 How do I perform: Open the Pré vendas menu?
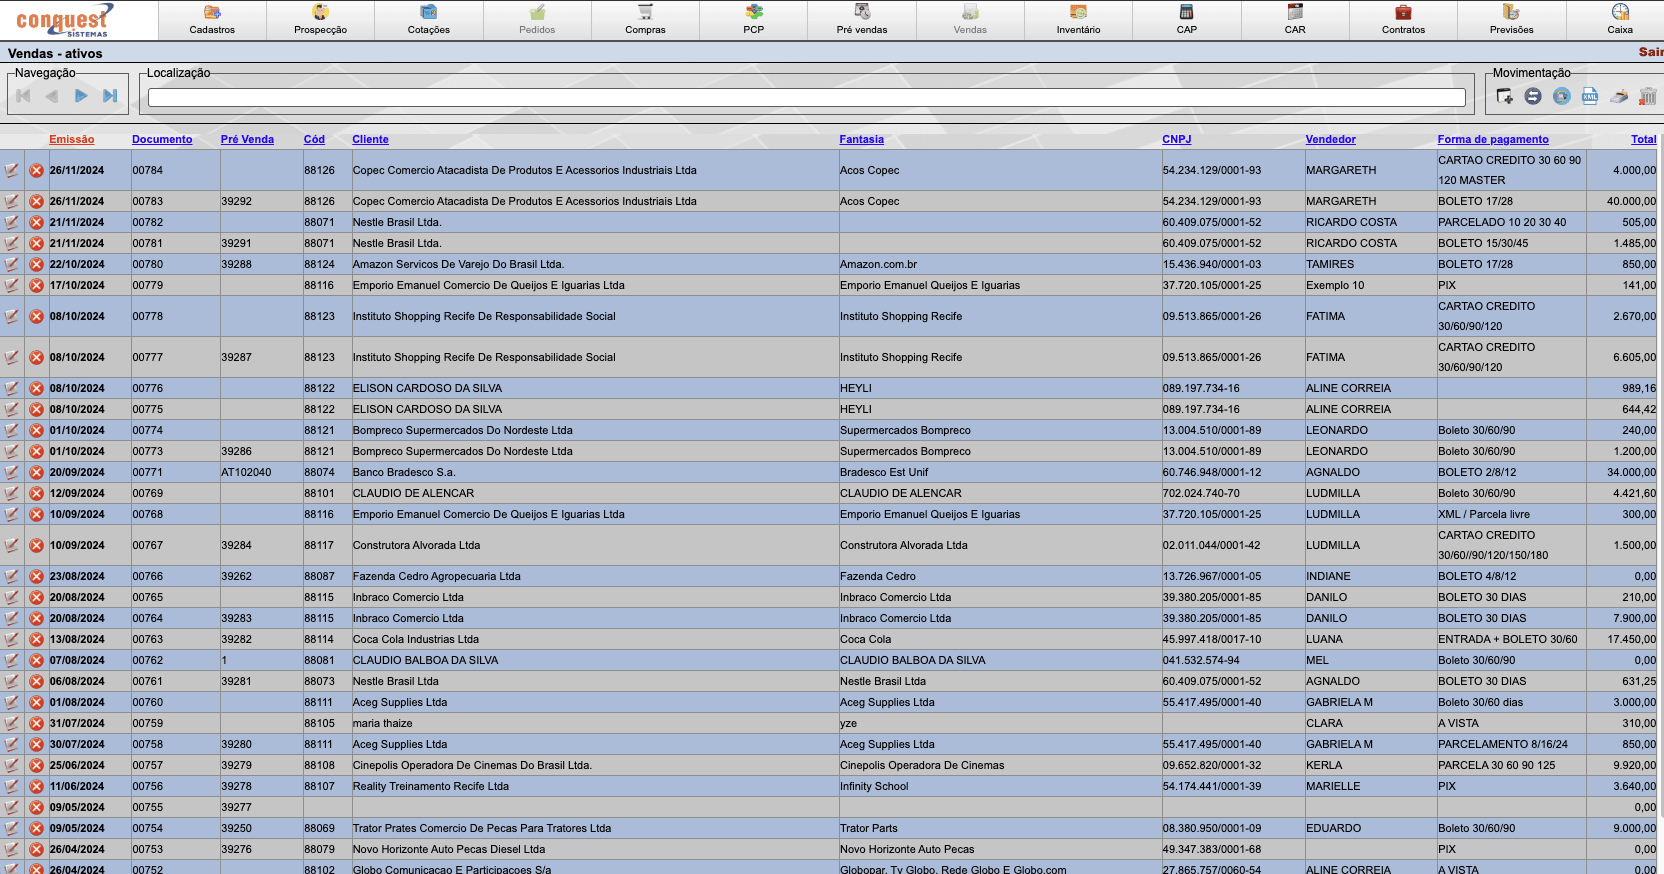pyautogui.click(x=861, y=20)
